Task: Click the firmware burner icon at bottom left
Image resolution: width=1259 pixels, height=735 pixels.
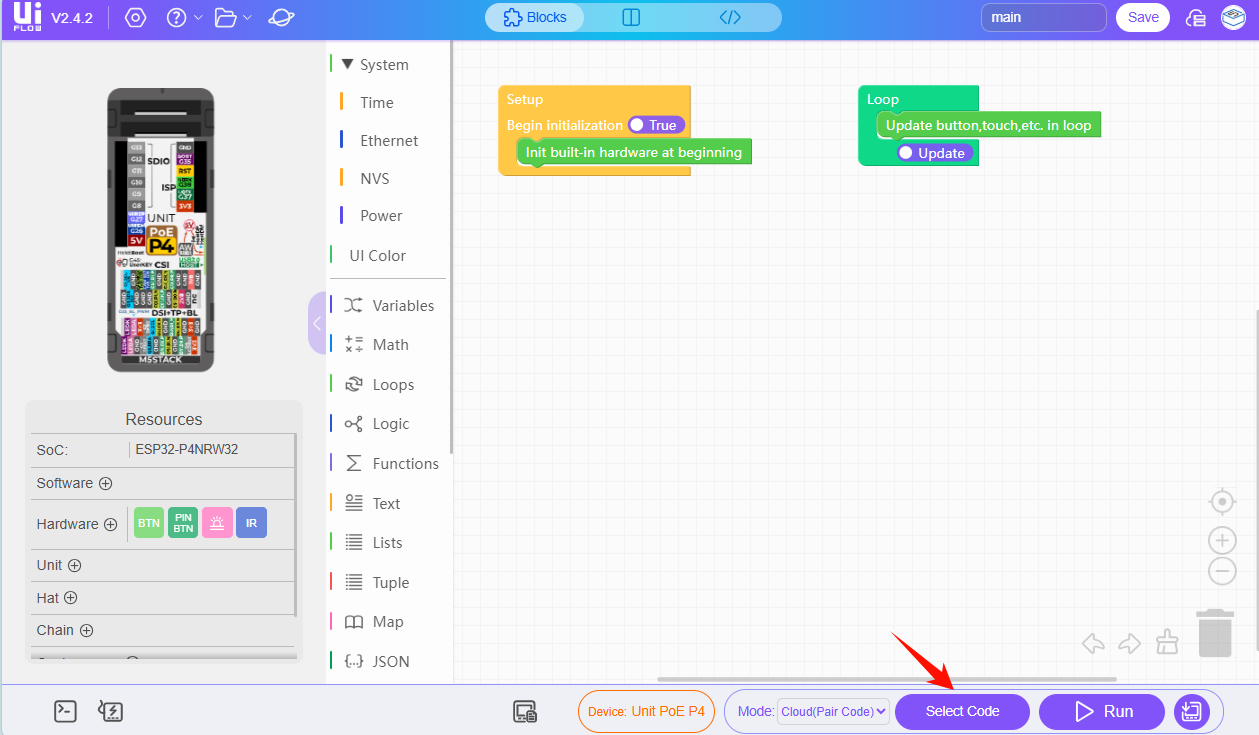Action: click(x=110, y=711)
